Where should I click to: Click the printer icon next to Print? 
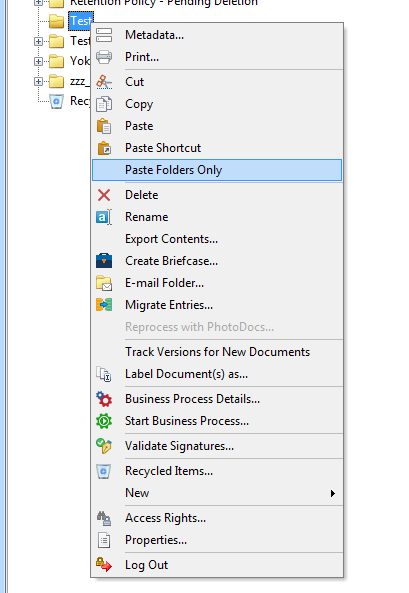point(104,57)
